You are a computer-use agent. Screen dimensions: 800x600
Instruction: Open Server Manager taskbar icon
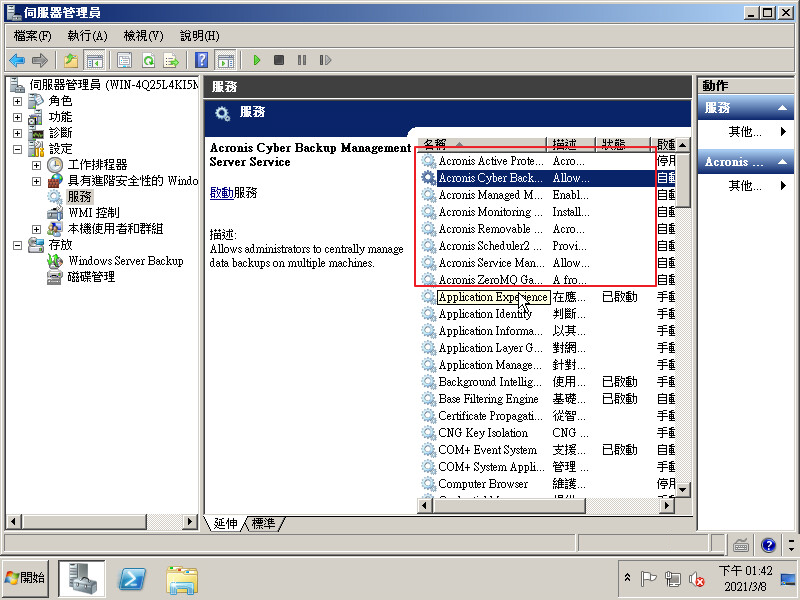tap(82, 579)
